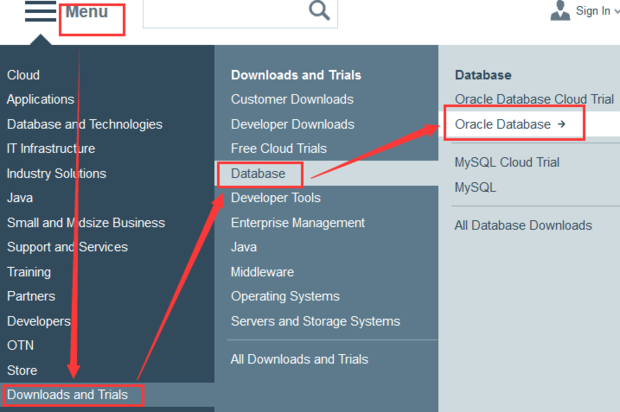Open Downloads and Trials in main menu
The height and width of the screenshot is (412, 620).
click(x=67, y=395)
